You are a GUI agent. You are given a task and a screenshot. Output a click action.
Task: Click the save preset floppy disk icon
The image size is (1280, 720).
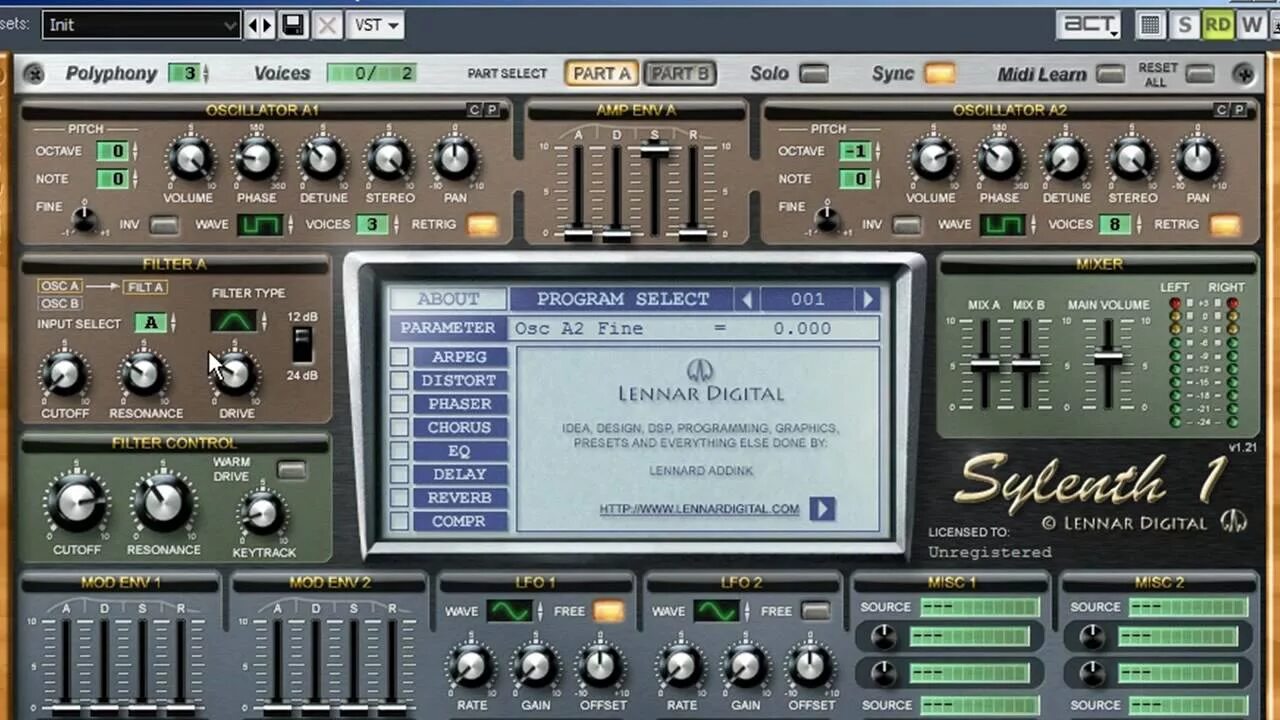click(293, 25)
